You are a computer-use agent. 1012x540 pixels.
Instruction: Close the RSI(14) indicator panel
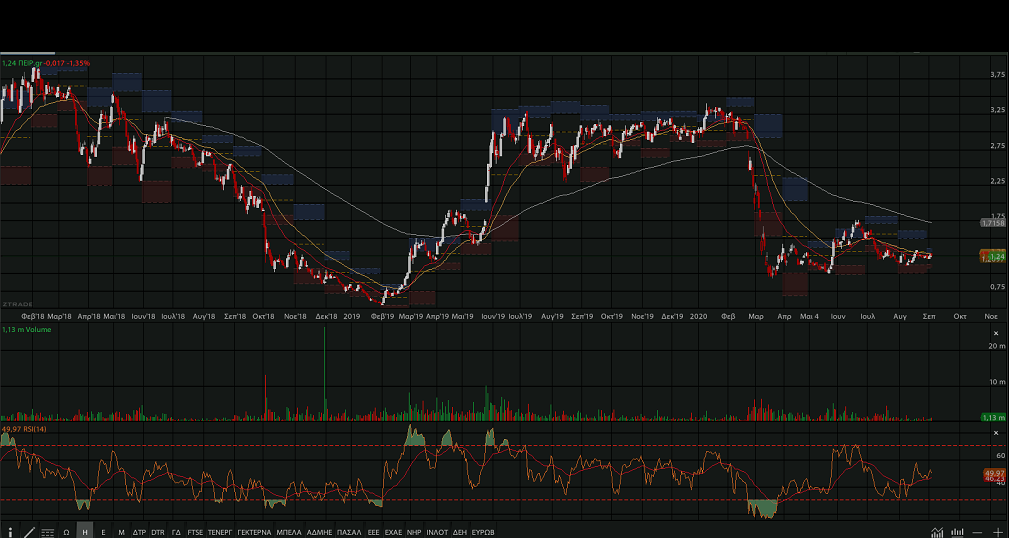(x=995, y=432)
